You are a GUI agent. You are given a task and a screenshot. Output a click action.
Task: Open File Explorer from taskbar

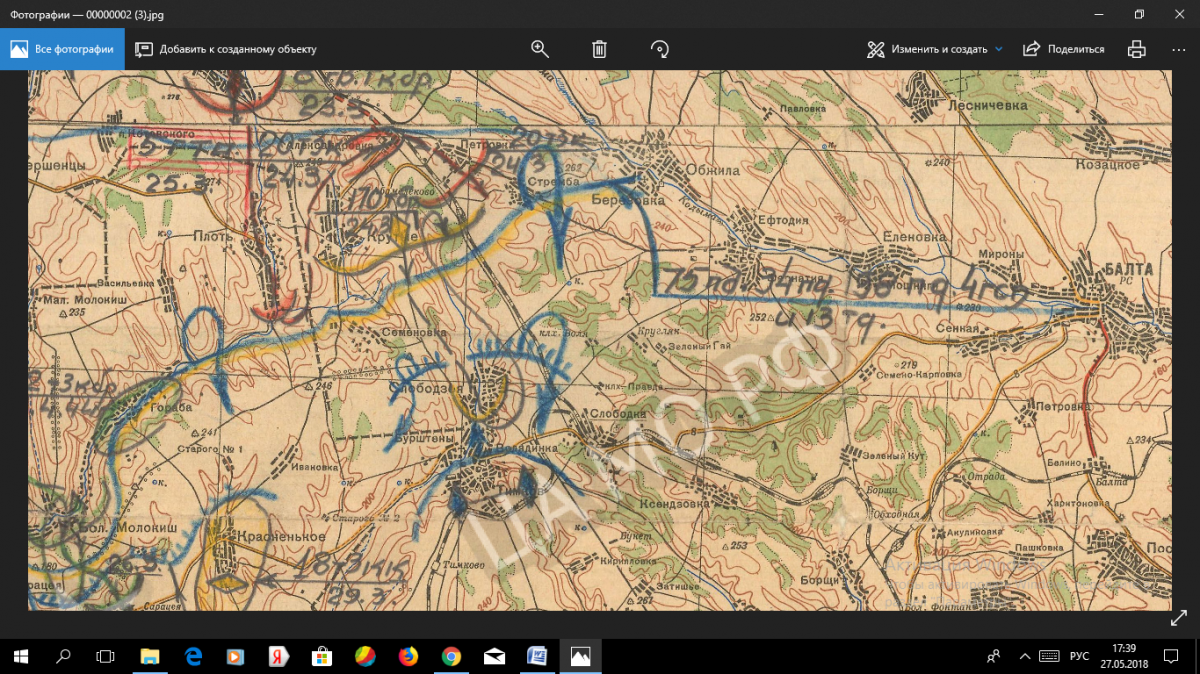(x=149, y=657)
